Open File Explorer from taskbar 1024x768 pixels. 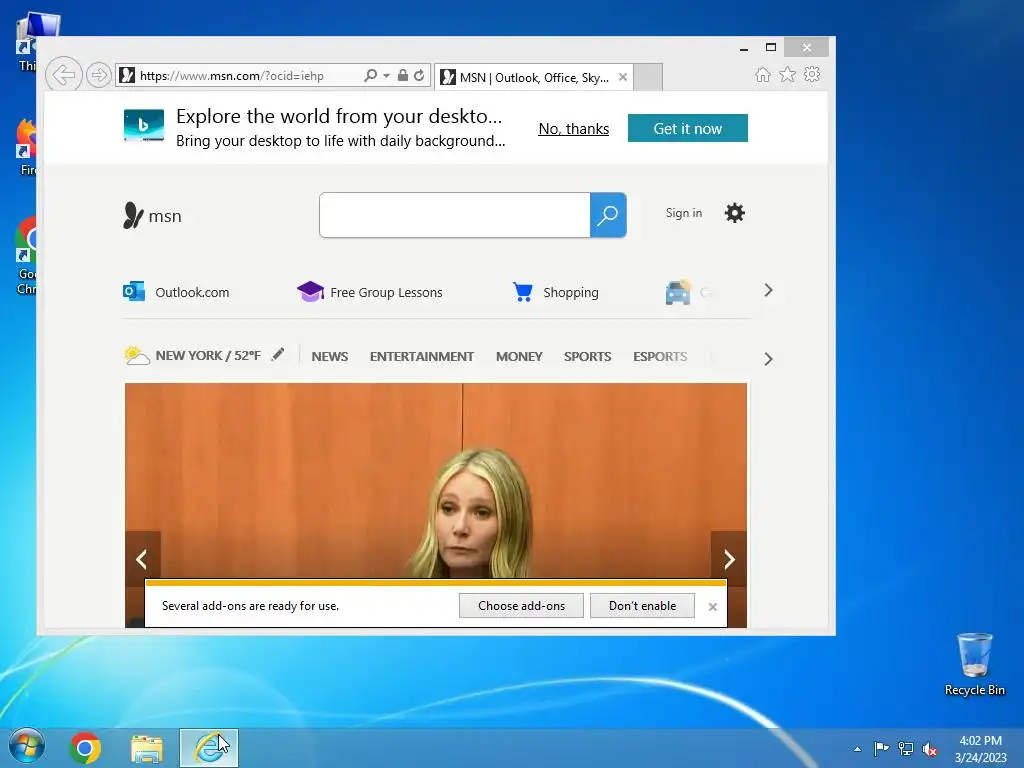tap(147, 748)
